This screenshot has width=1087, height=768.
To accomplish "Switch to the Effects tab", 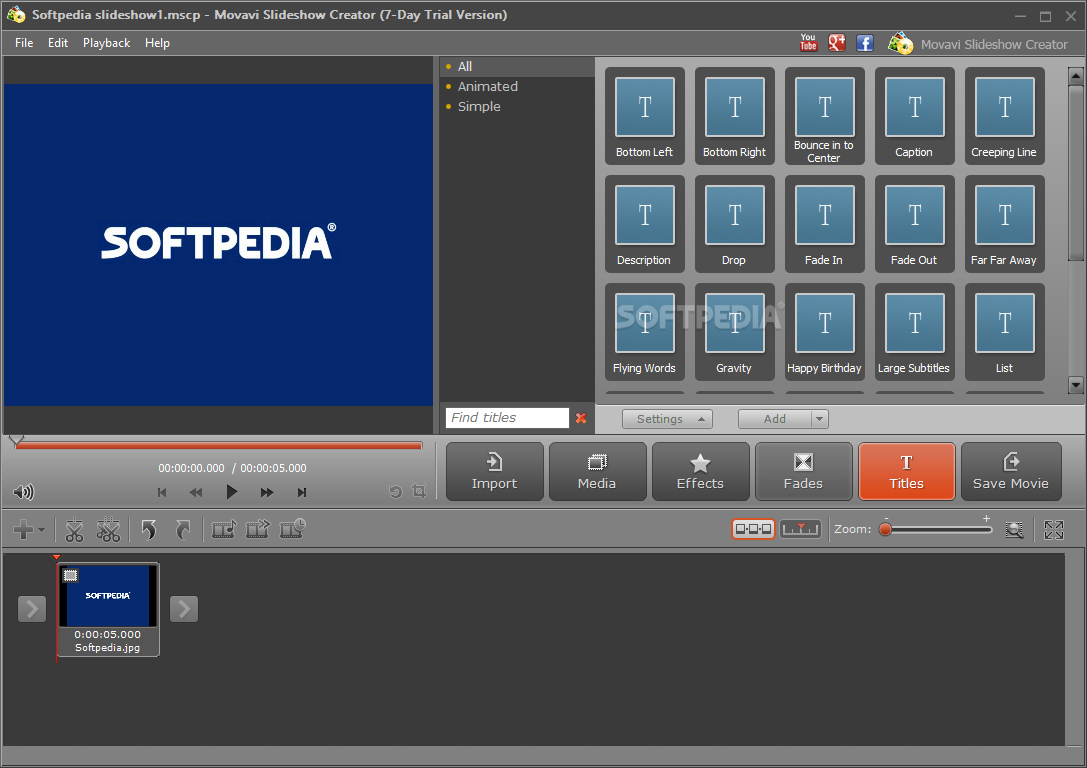I will (700, 471).
